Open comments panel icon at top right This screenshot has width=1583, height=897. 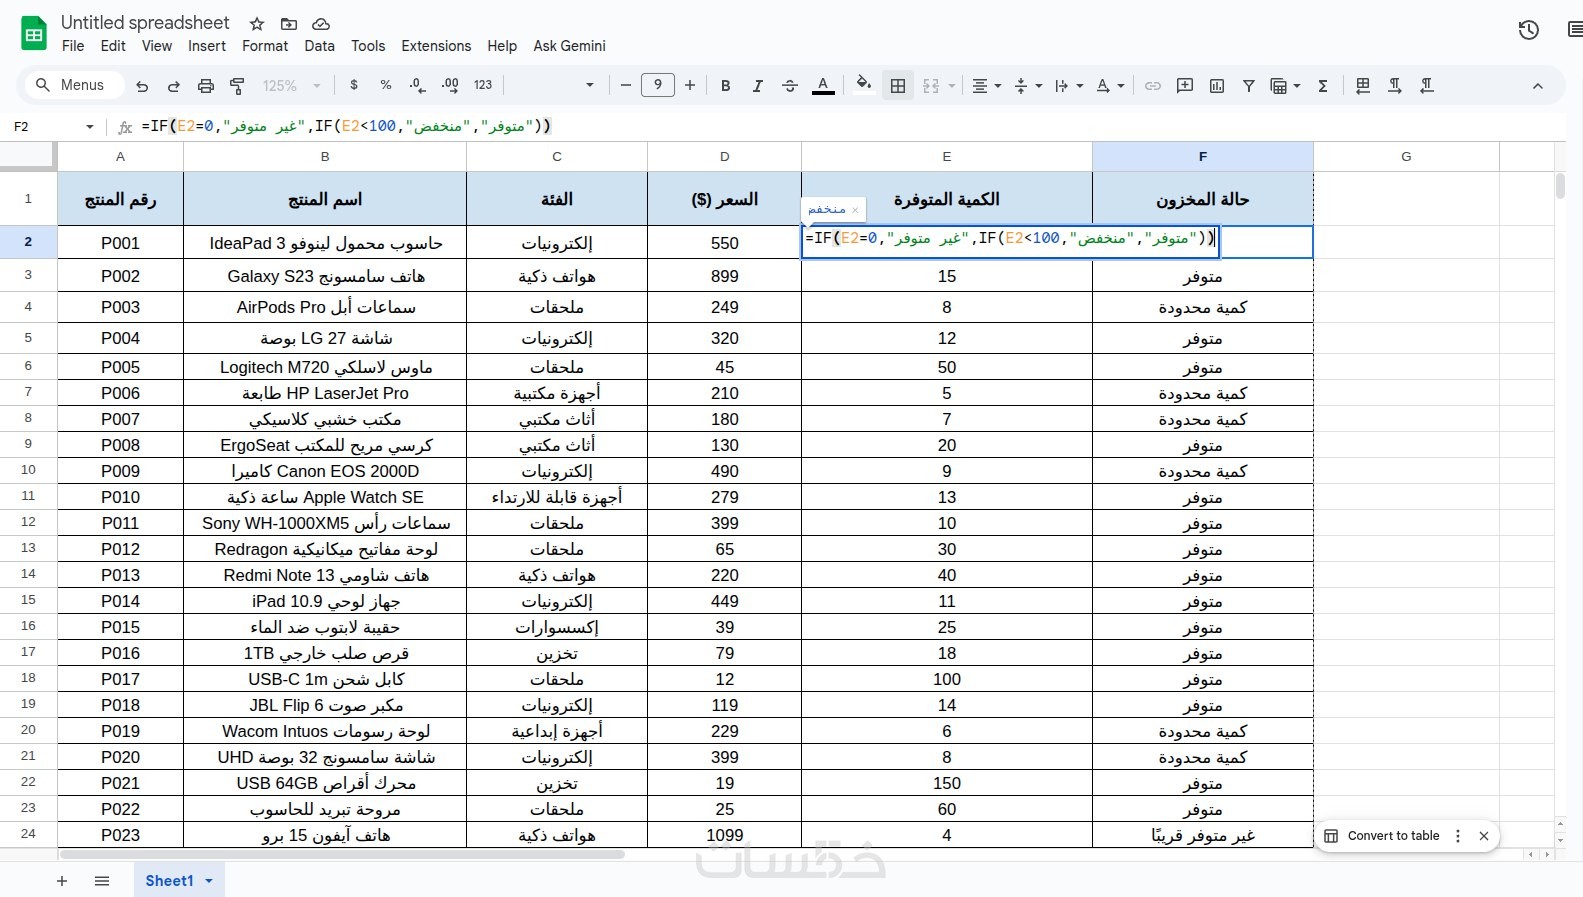pyautogui.click(x=1575, y=30)
